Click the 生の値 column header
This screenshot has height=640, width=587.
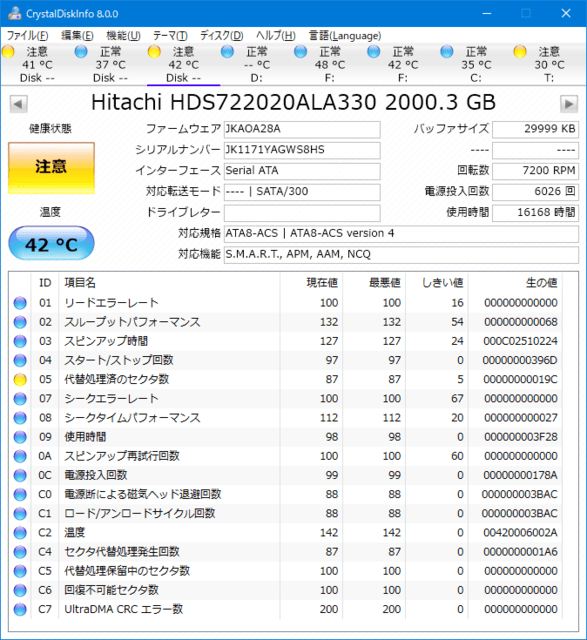point(541,282)
